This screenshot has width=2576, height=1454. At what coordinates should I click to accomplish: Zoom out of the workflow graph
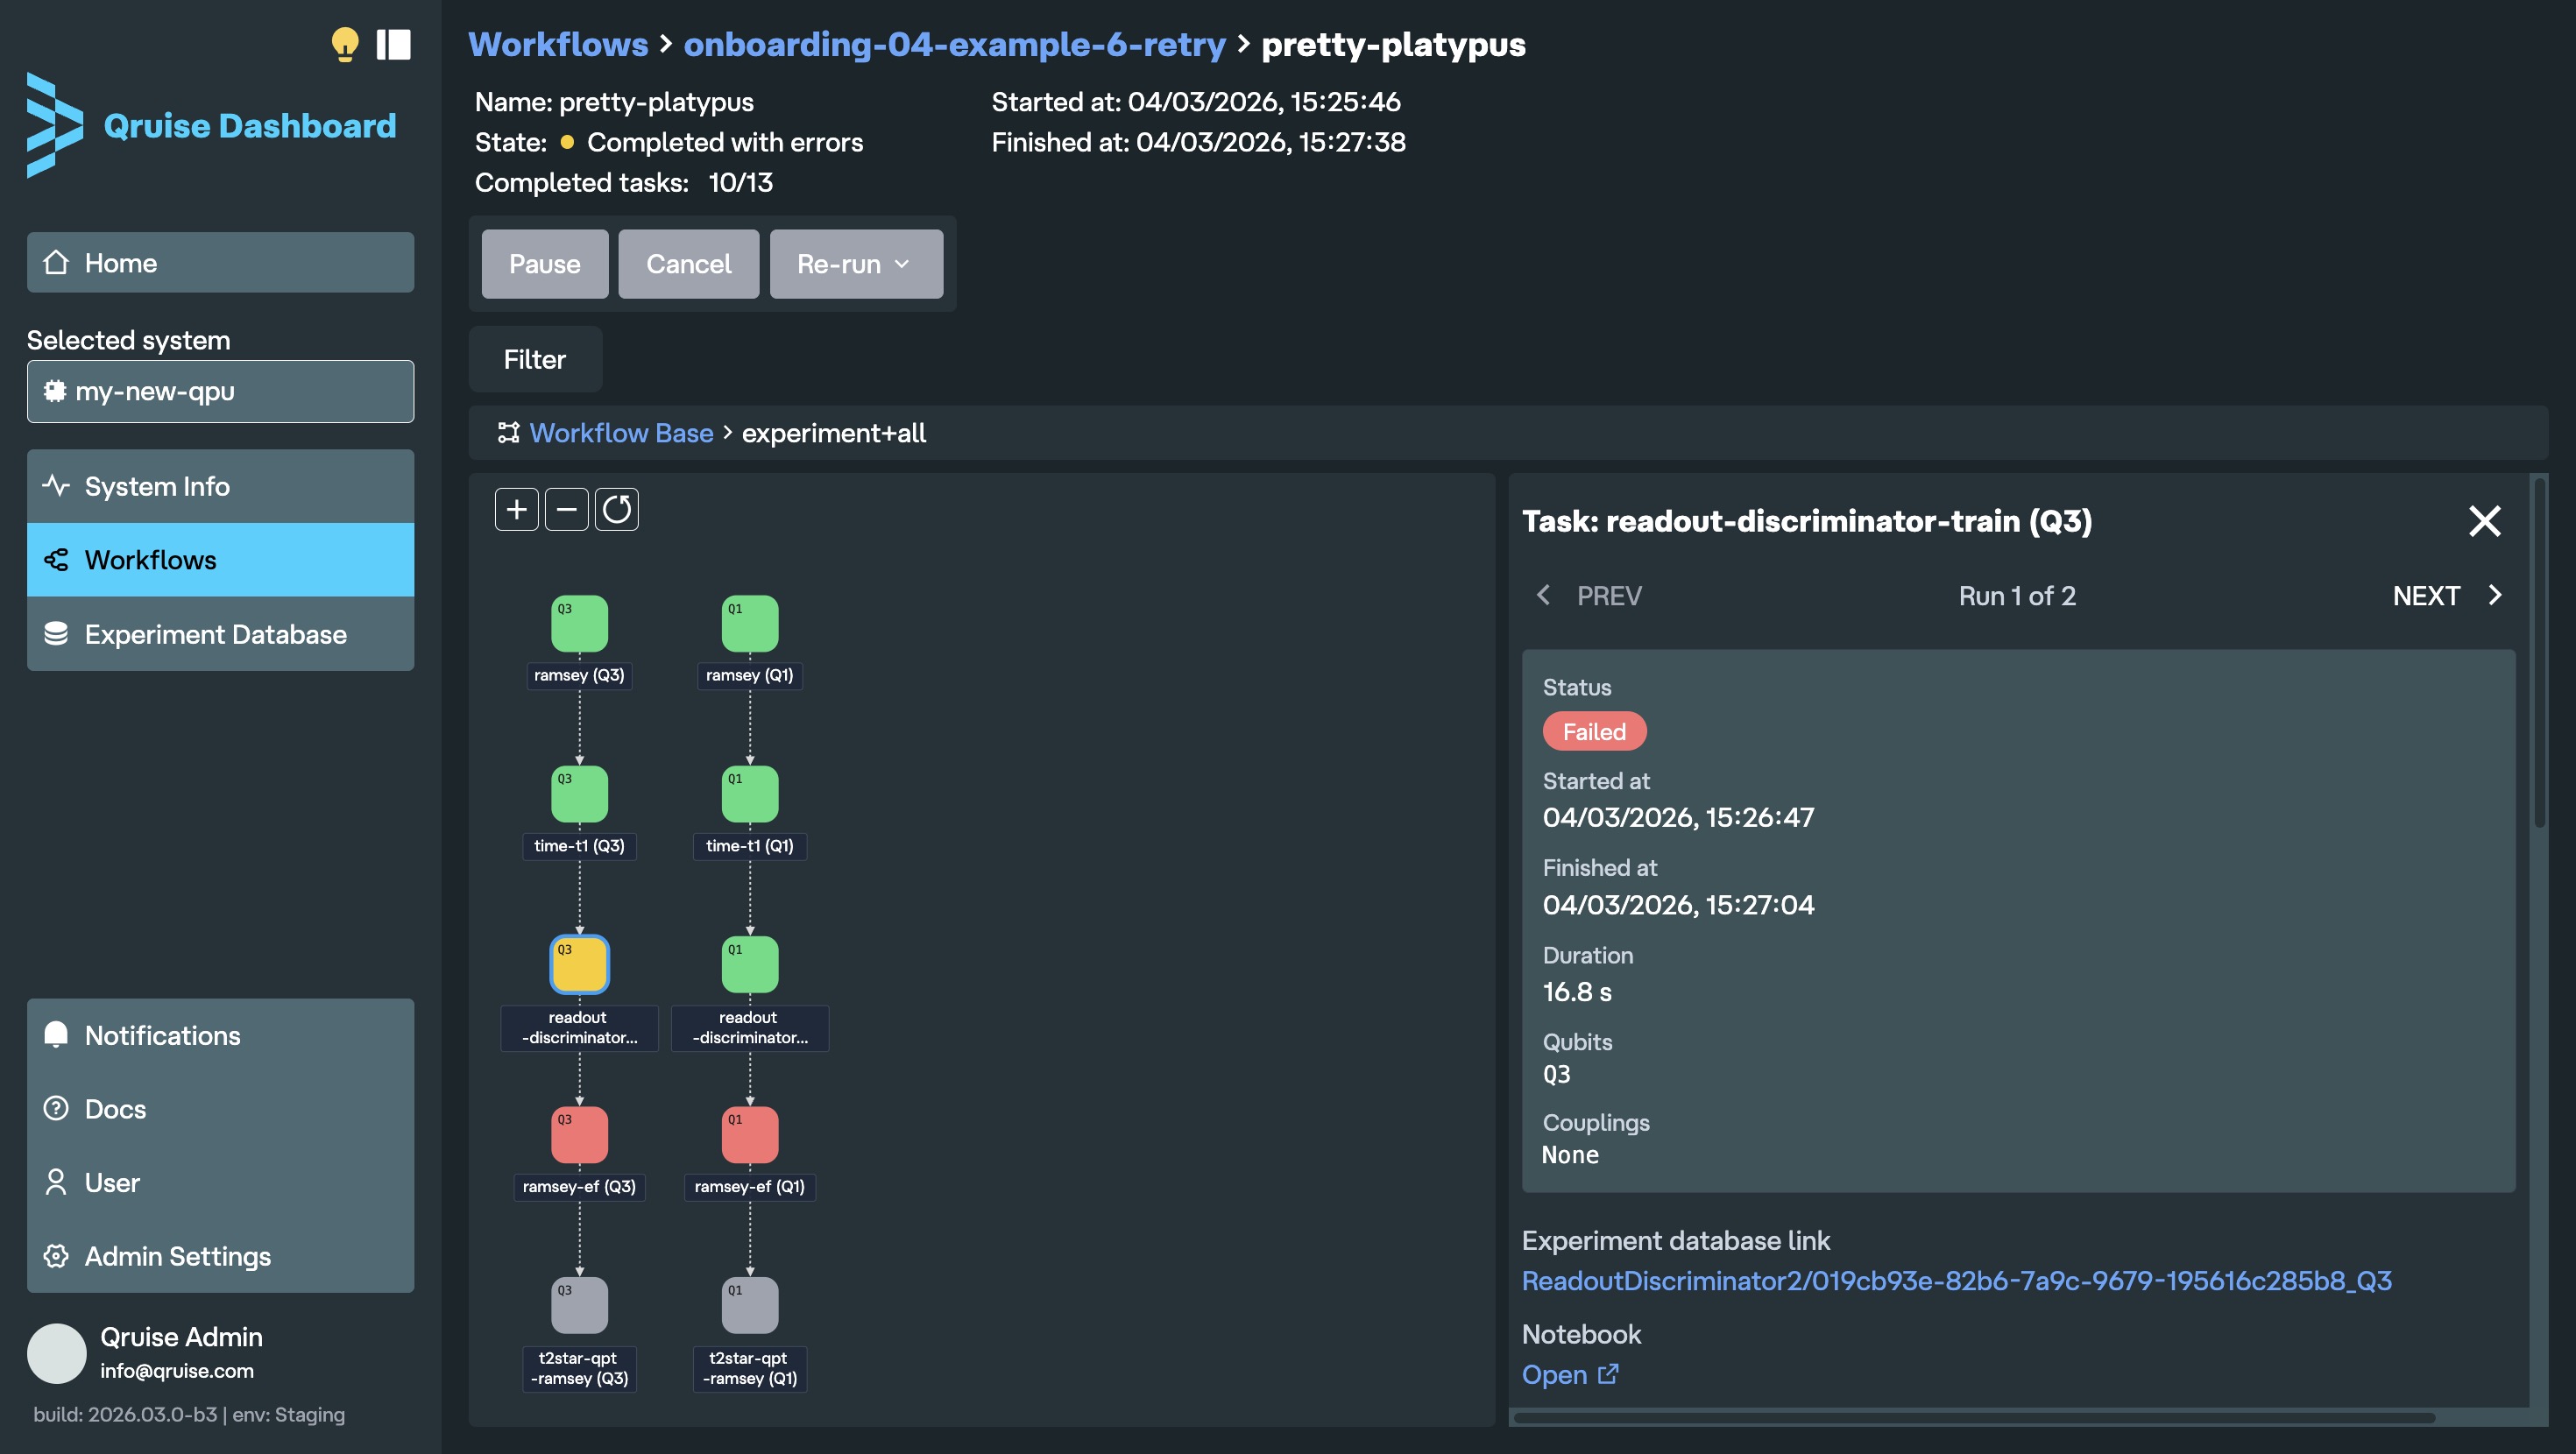tap(566, 509)
